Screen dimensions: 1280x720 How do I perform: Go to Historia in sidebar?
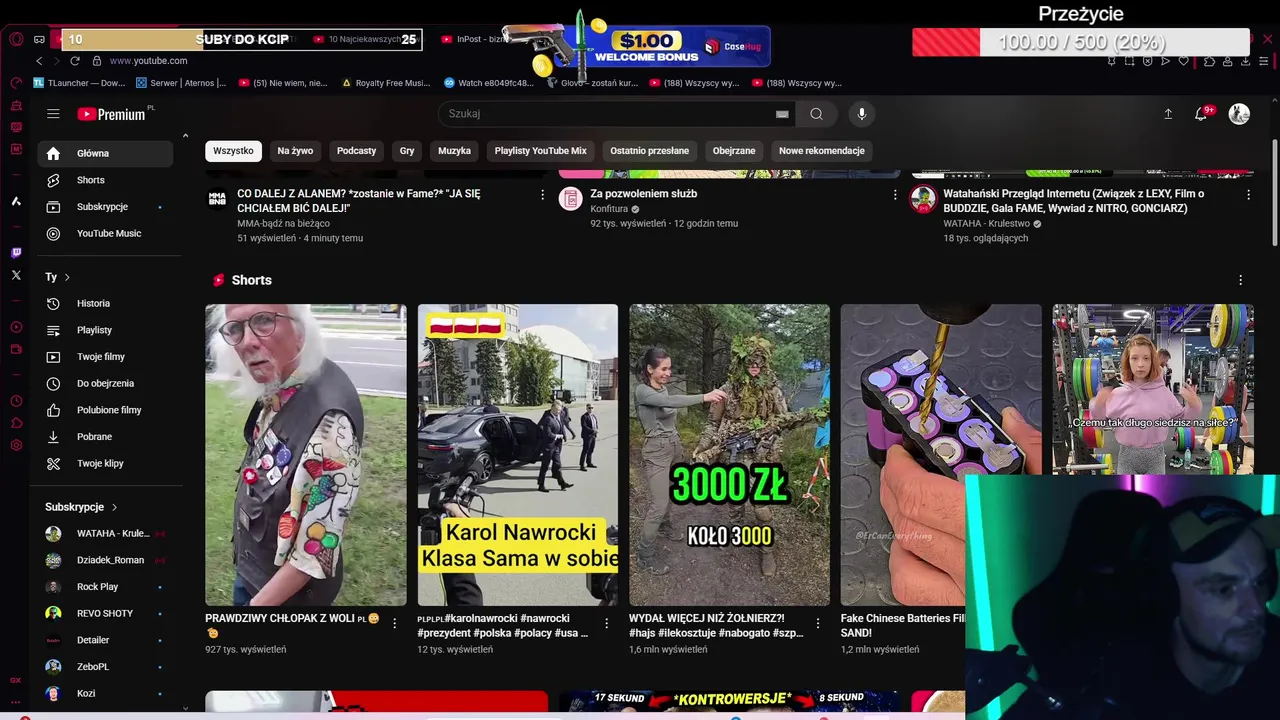(105, 303)
